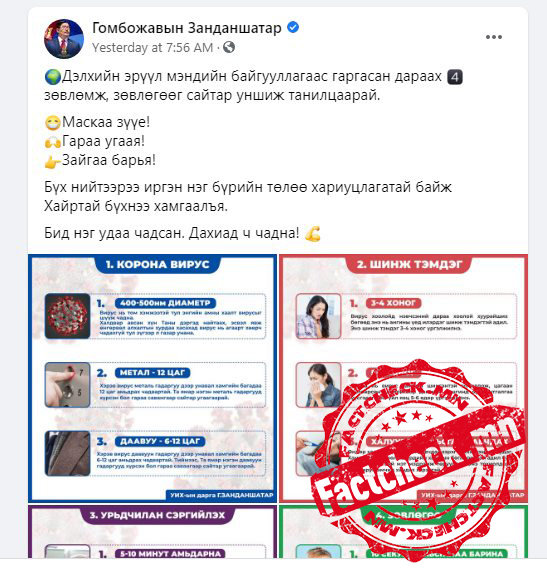Click the public globe audience icon
The image size is (547, 576).
[x=229, y=47]
